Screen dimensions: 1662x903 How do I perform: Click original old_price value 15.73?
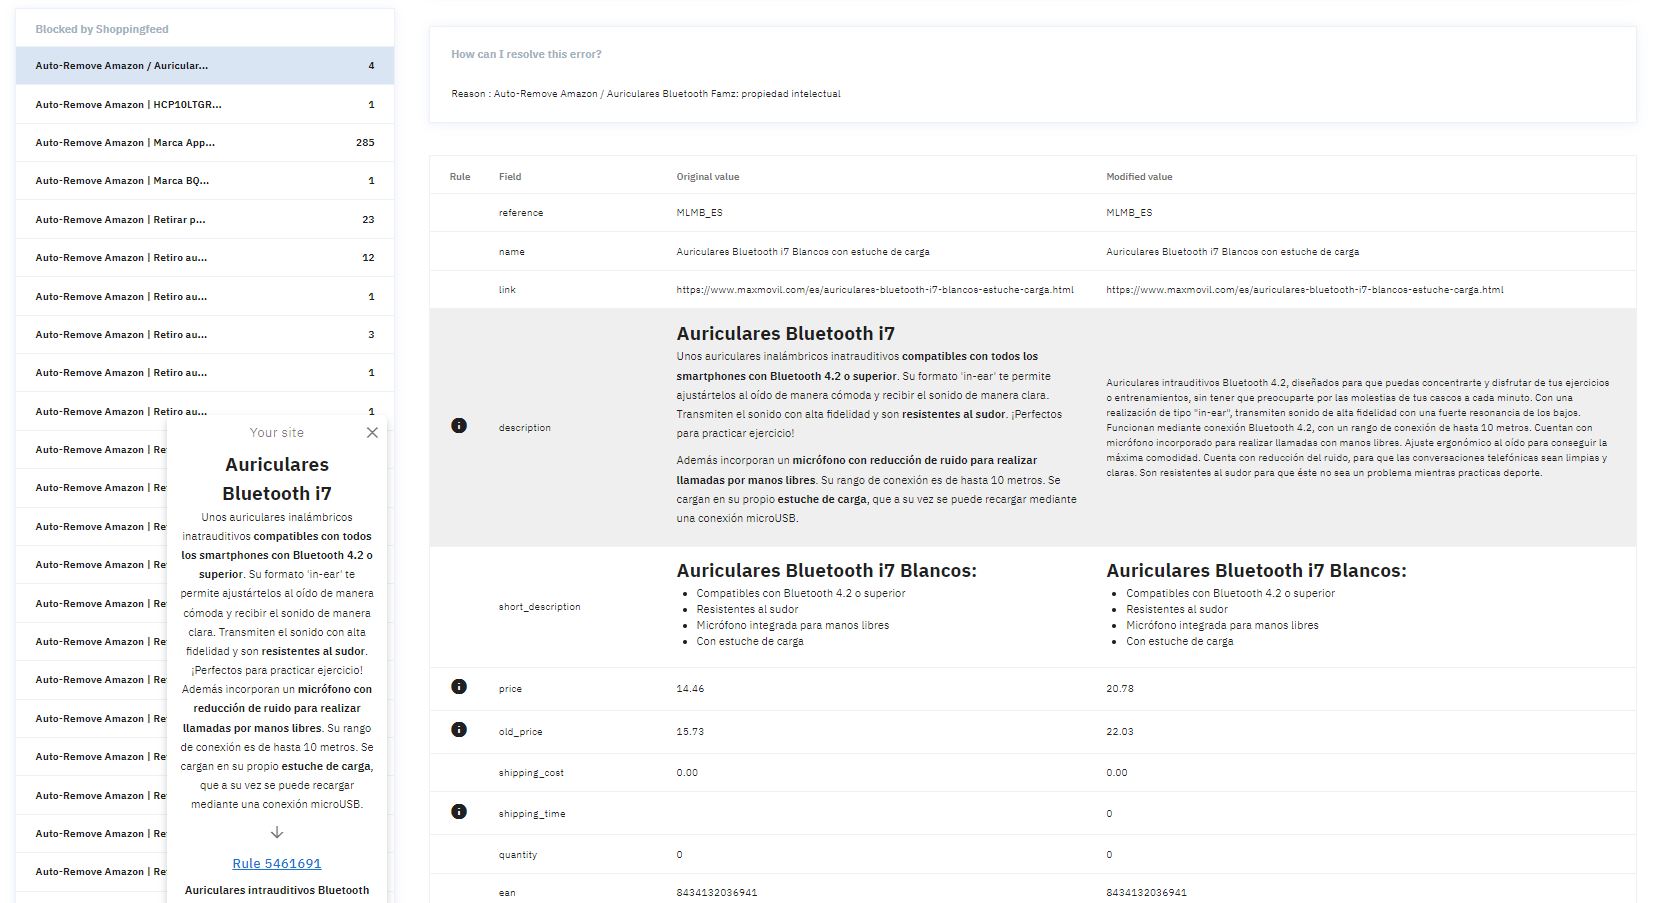pos(690,732)
